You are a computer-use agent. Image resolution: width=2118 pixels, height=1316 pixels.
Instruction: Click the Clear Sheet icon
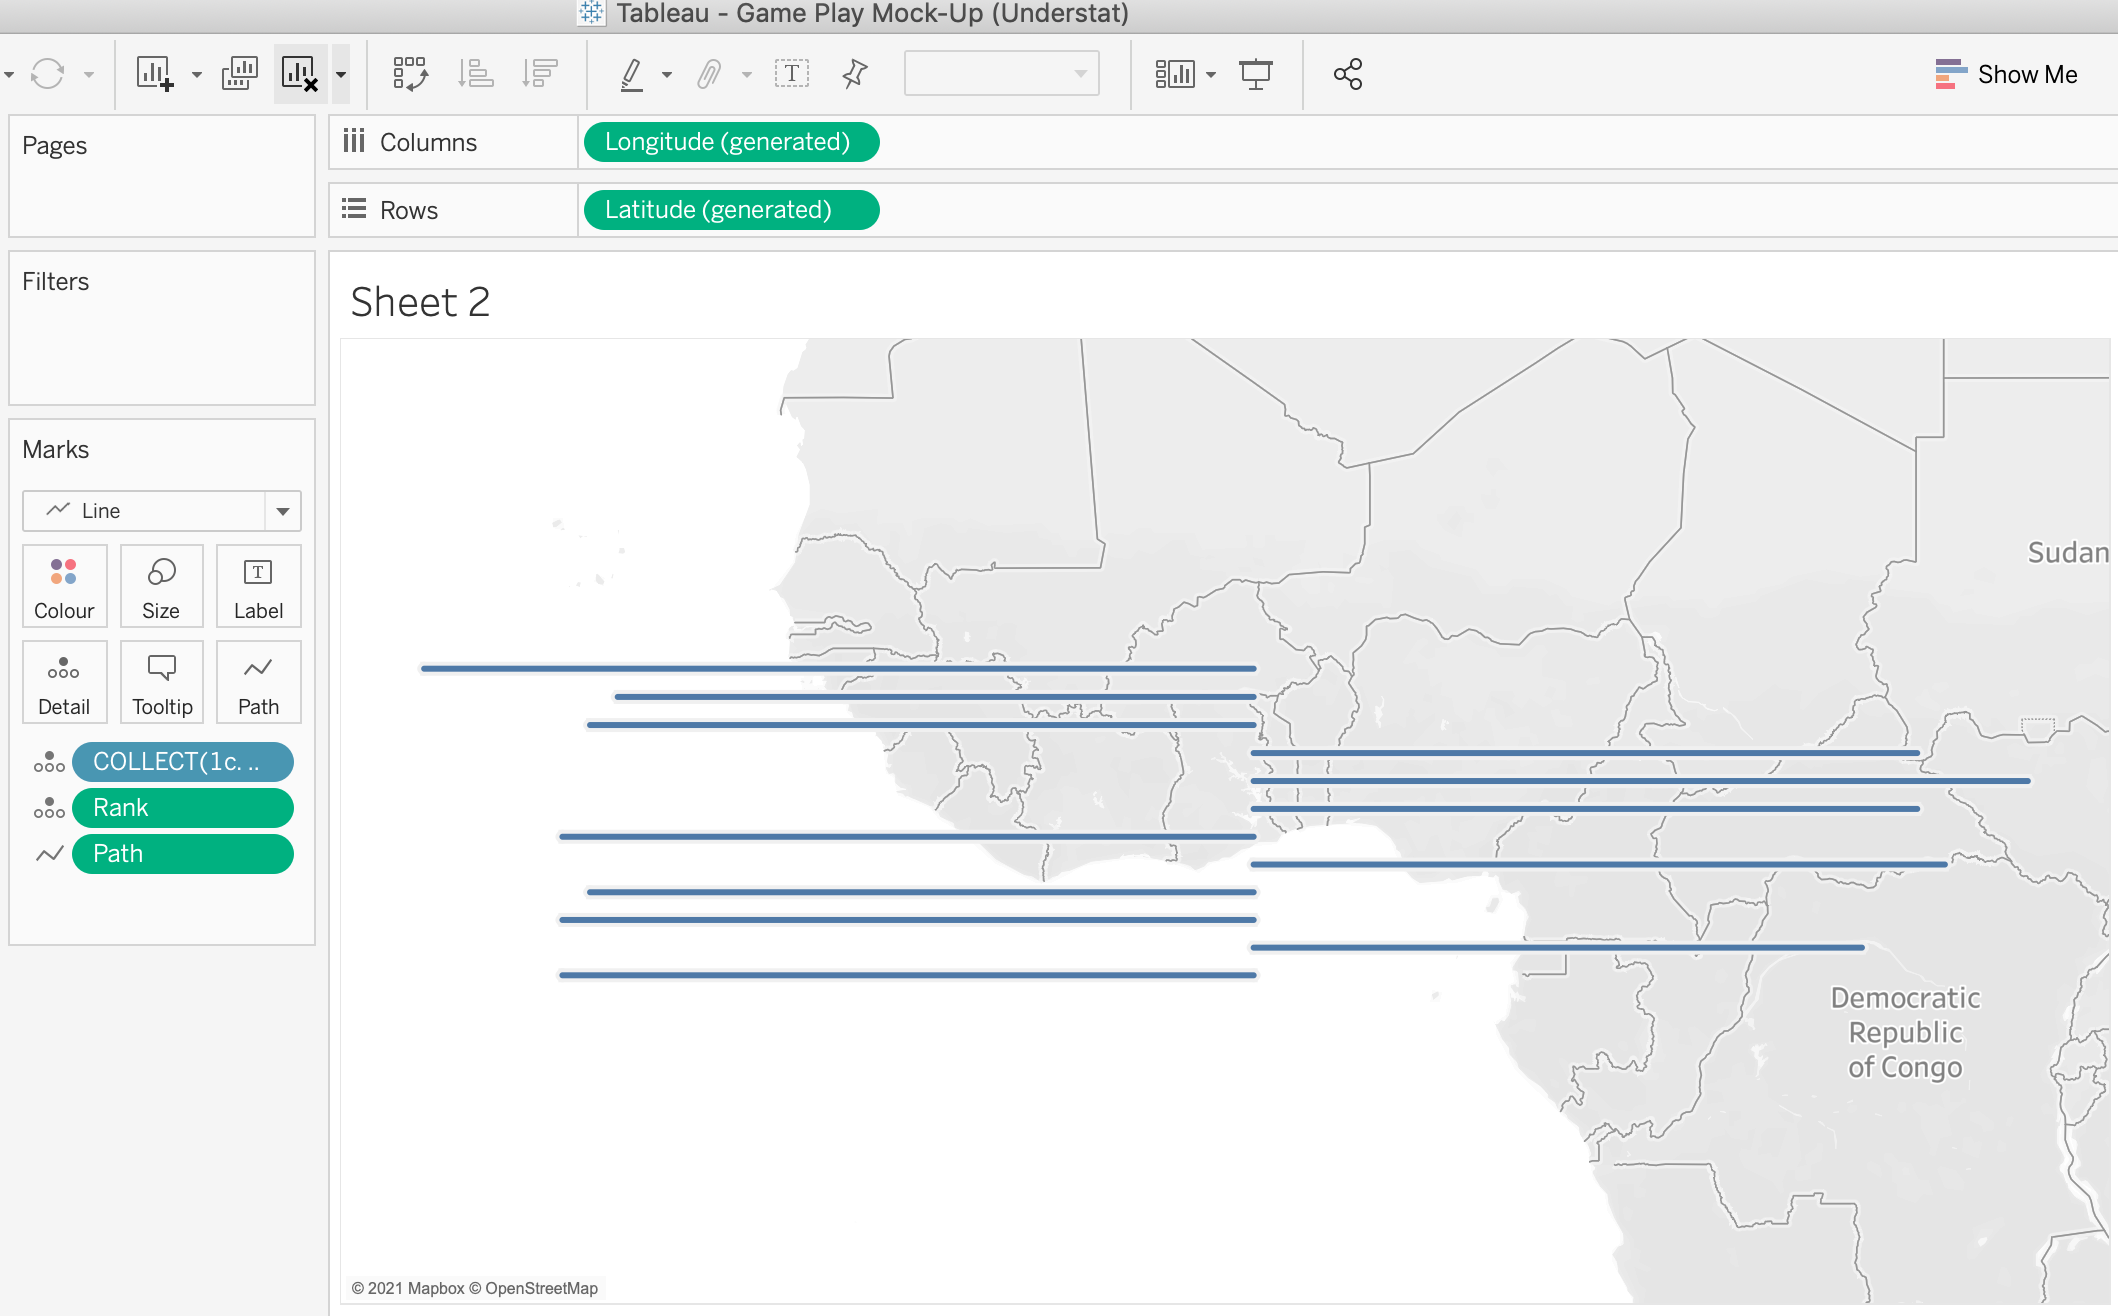tap(299, 74)
